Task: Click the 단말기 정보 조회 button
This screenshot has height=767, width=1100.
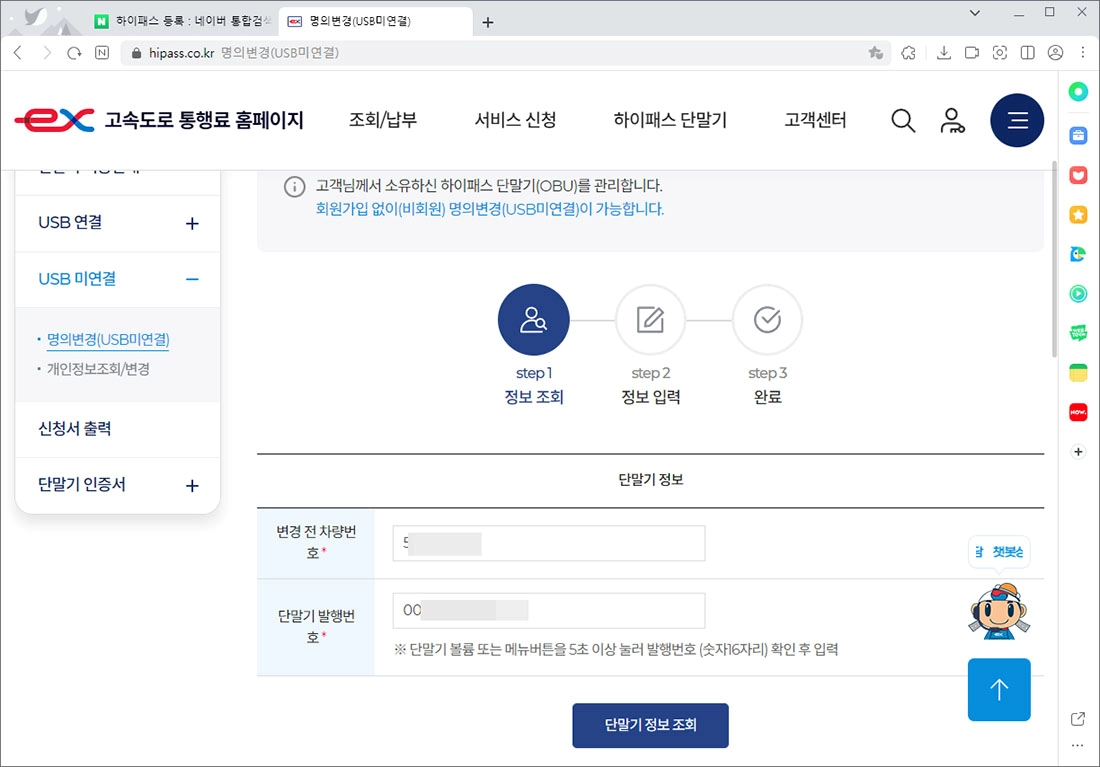Action: 650,725
